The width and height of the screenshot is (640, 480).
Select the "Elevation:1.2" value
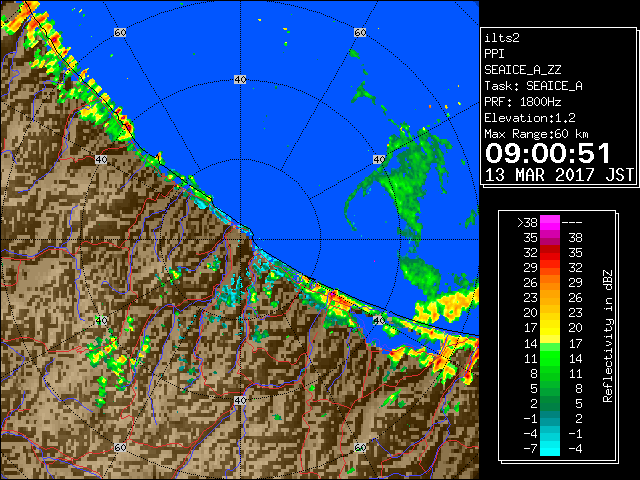click(530, 118)
